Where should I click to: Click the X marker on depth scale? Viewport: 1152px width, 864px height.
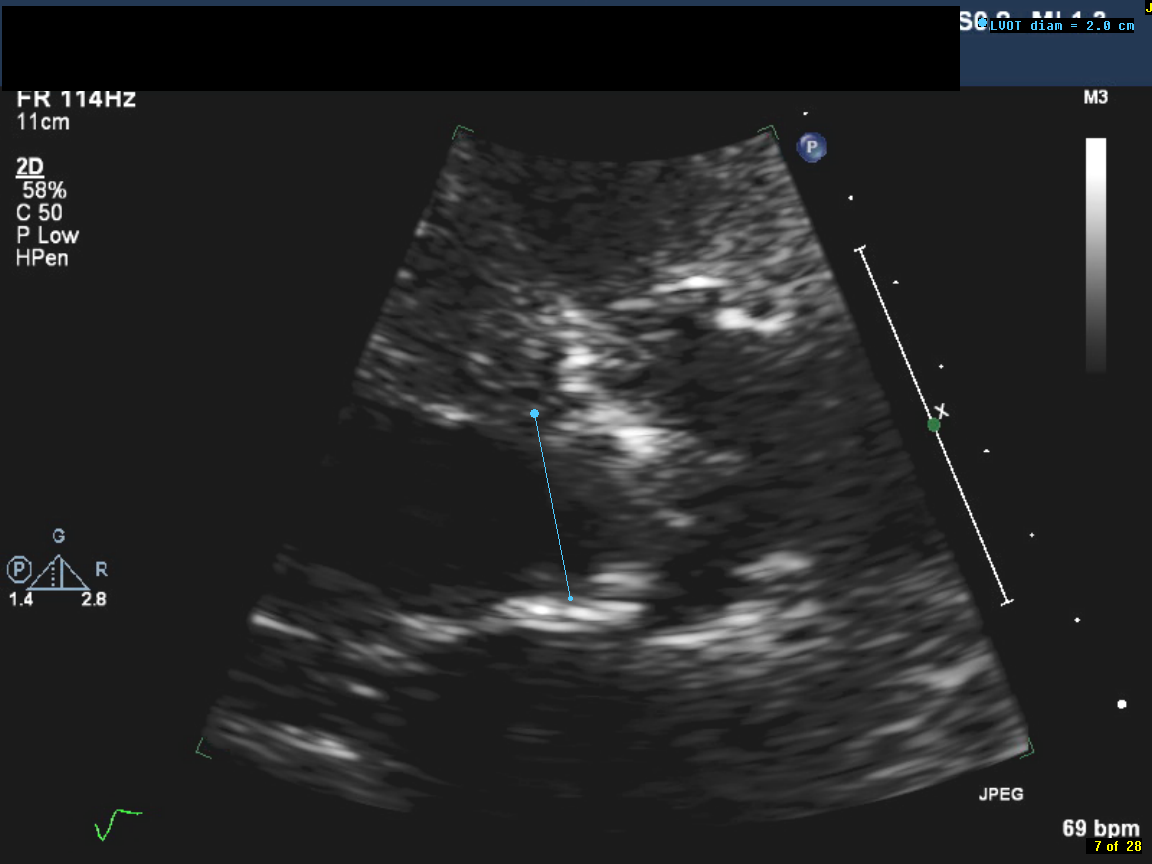[x=941, y=411]
